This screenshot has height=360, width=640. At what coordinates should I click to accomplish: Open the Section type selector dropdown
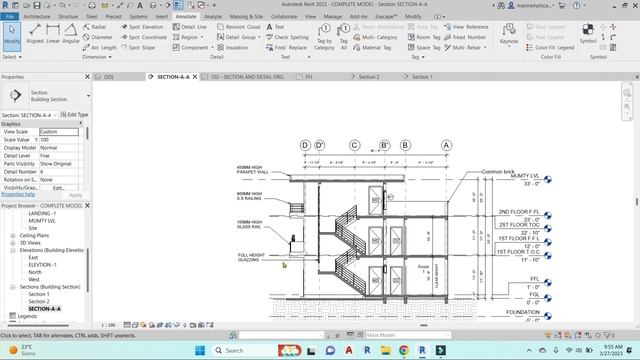tap(88, 96)
